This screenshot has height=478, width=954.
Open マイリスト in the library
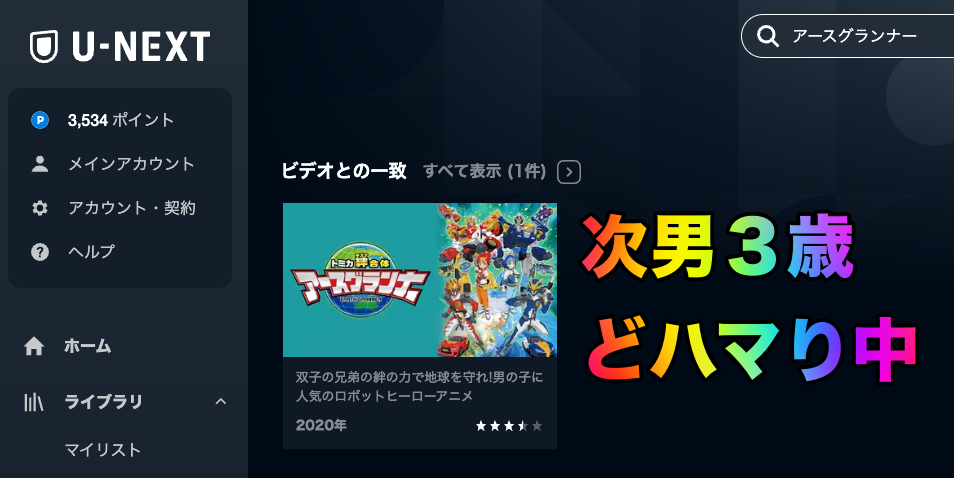[103, 450]
